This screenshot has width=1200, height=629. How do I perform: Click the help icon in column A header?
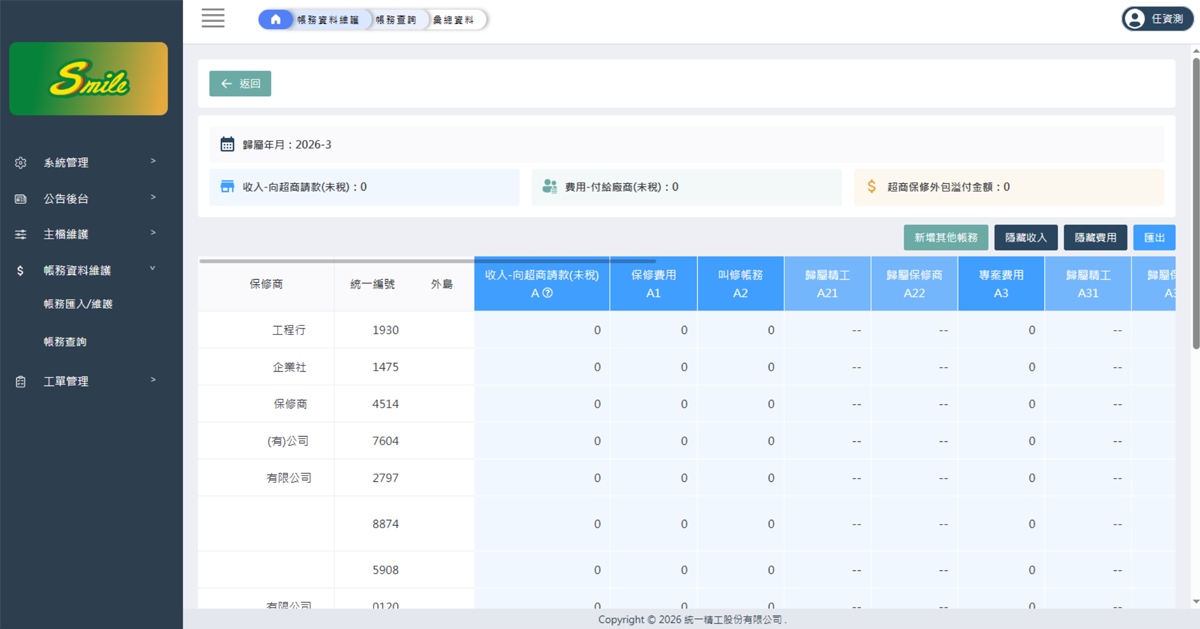[x=548, y=293]
